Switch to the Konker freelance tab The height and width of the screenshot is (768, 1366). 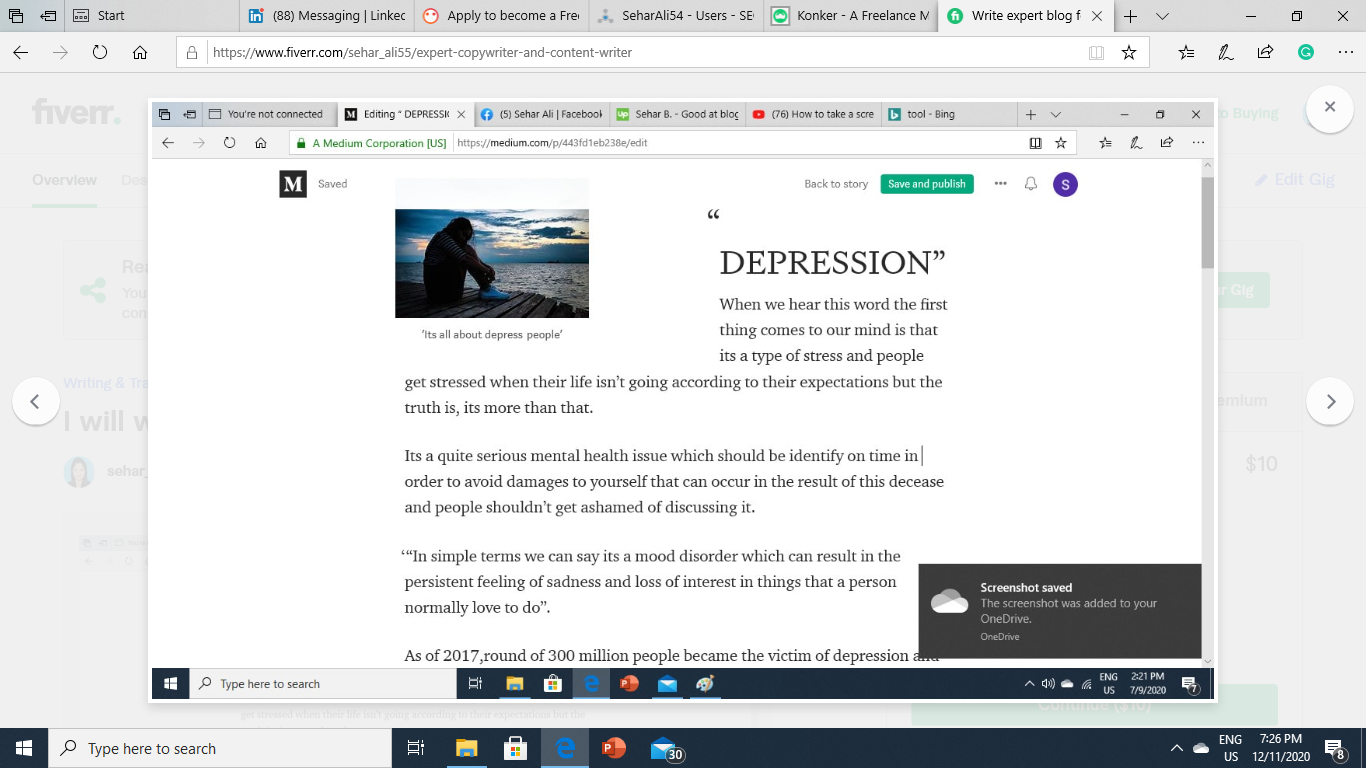(x=852, y=16)
